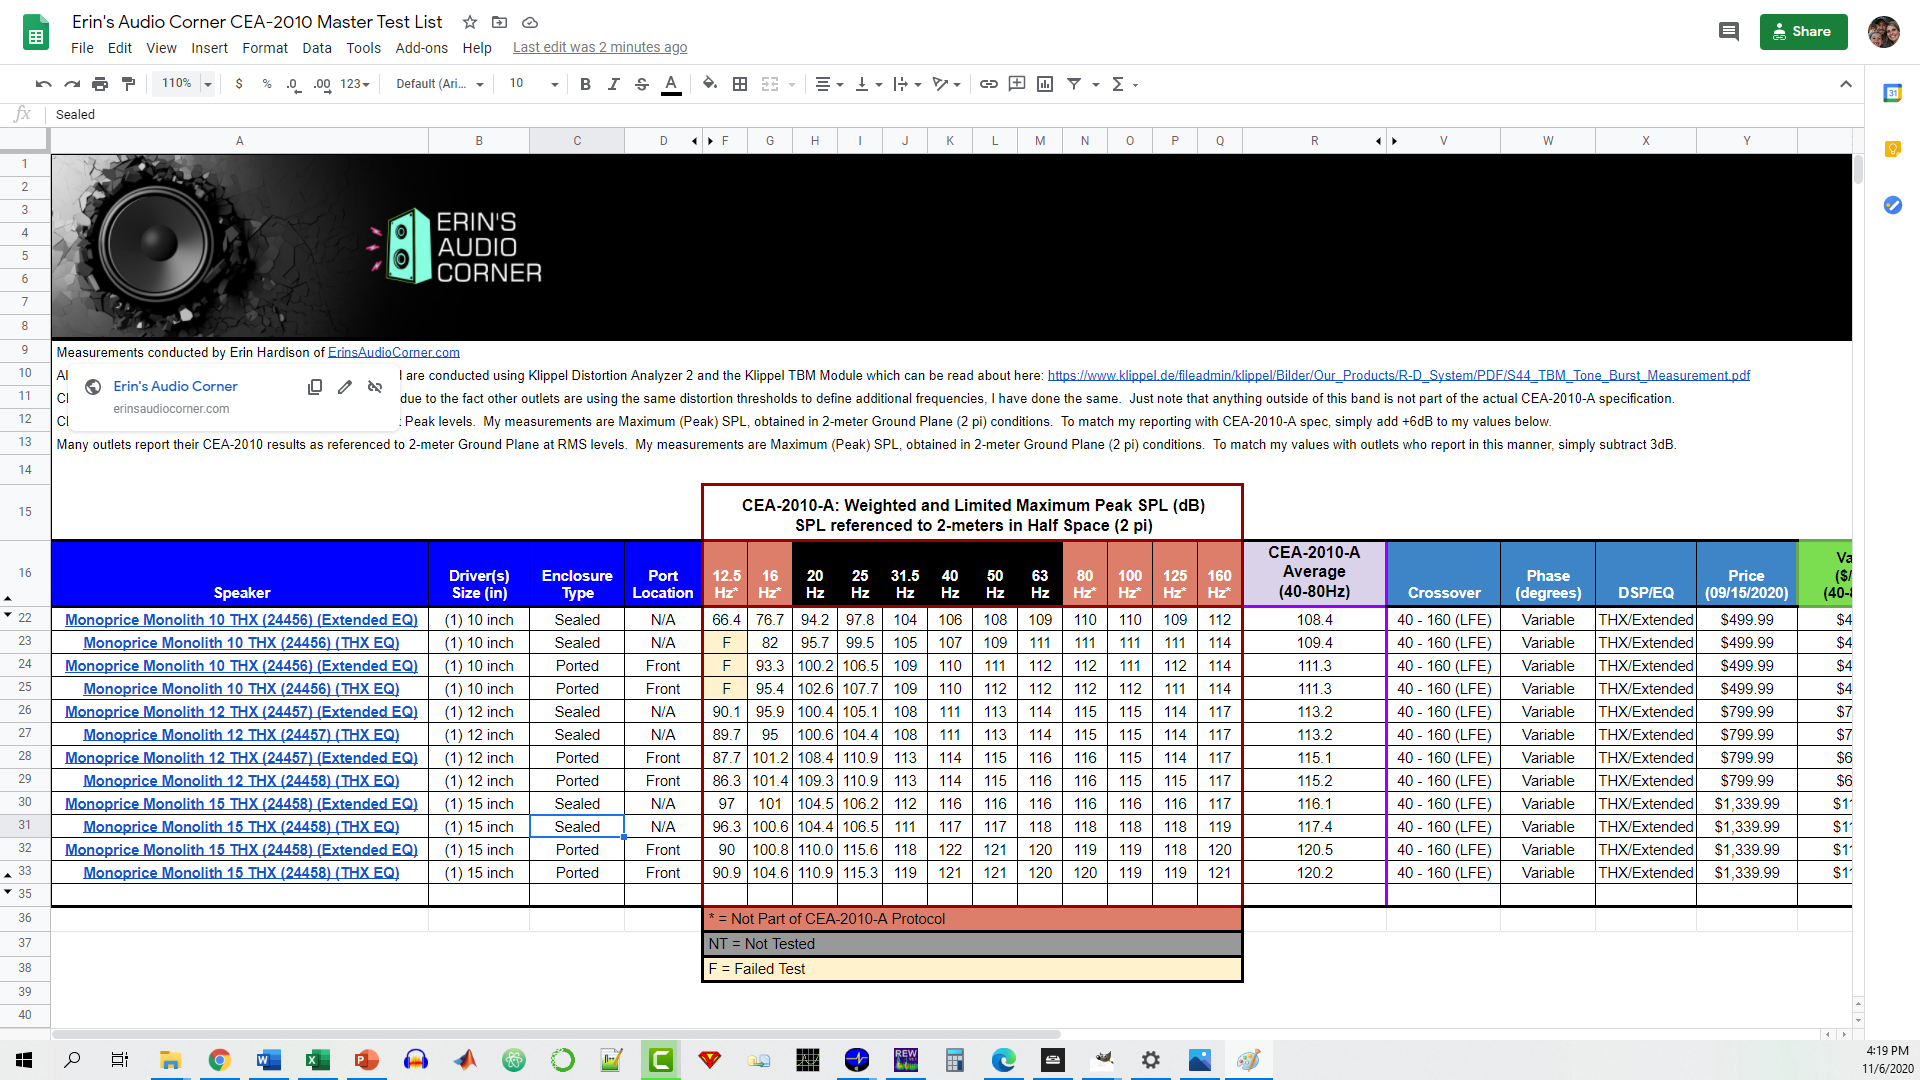The width and height of the screenshot is (1920, 1080).
Task: Click the paint format roller icon
Action: (128, 84)
